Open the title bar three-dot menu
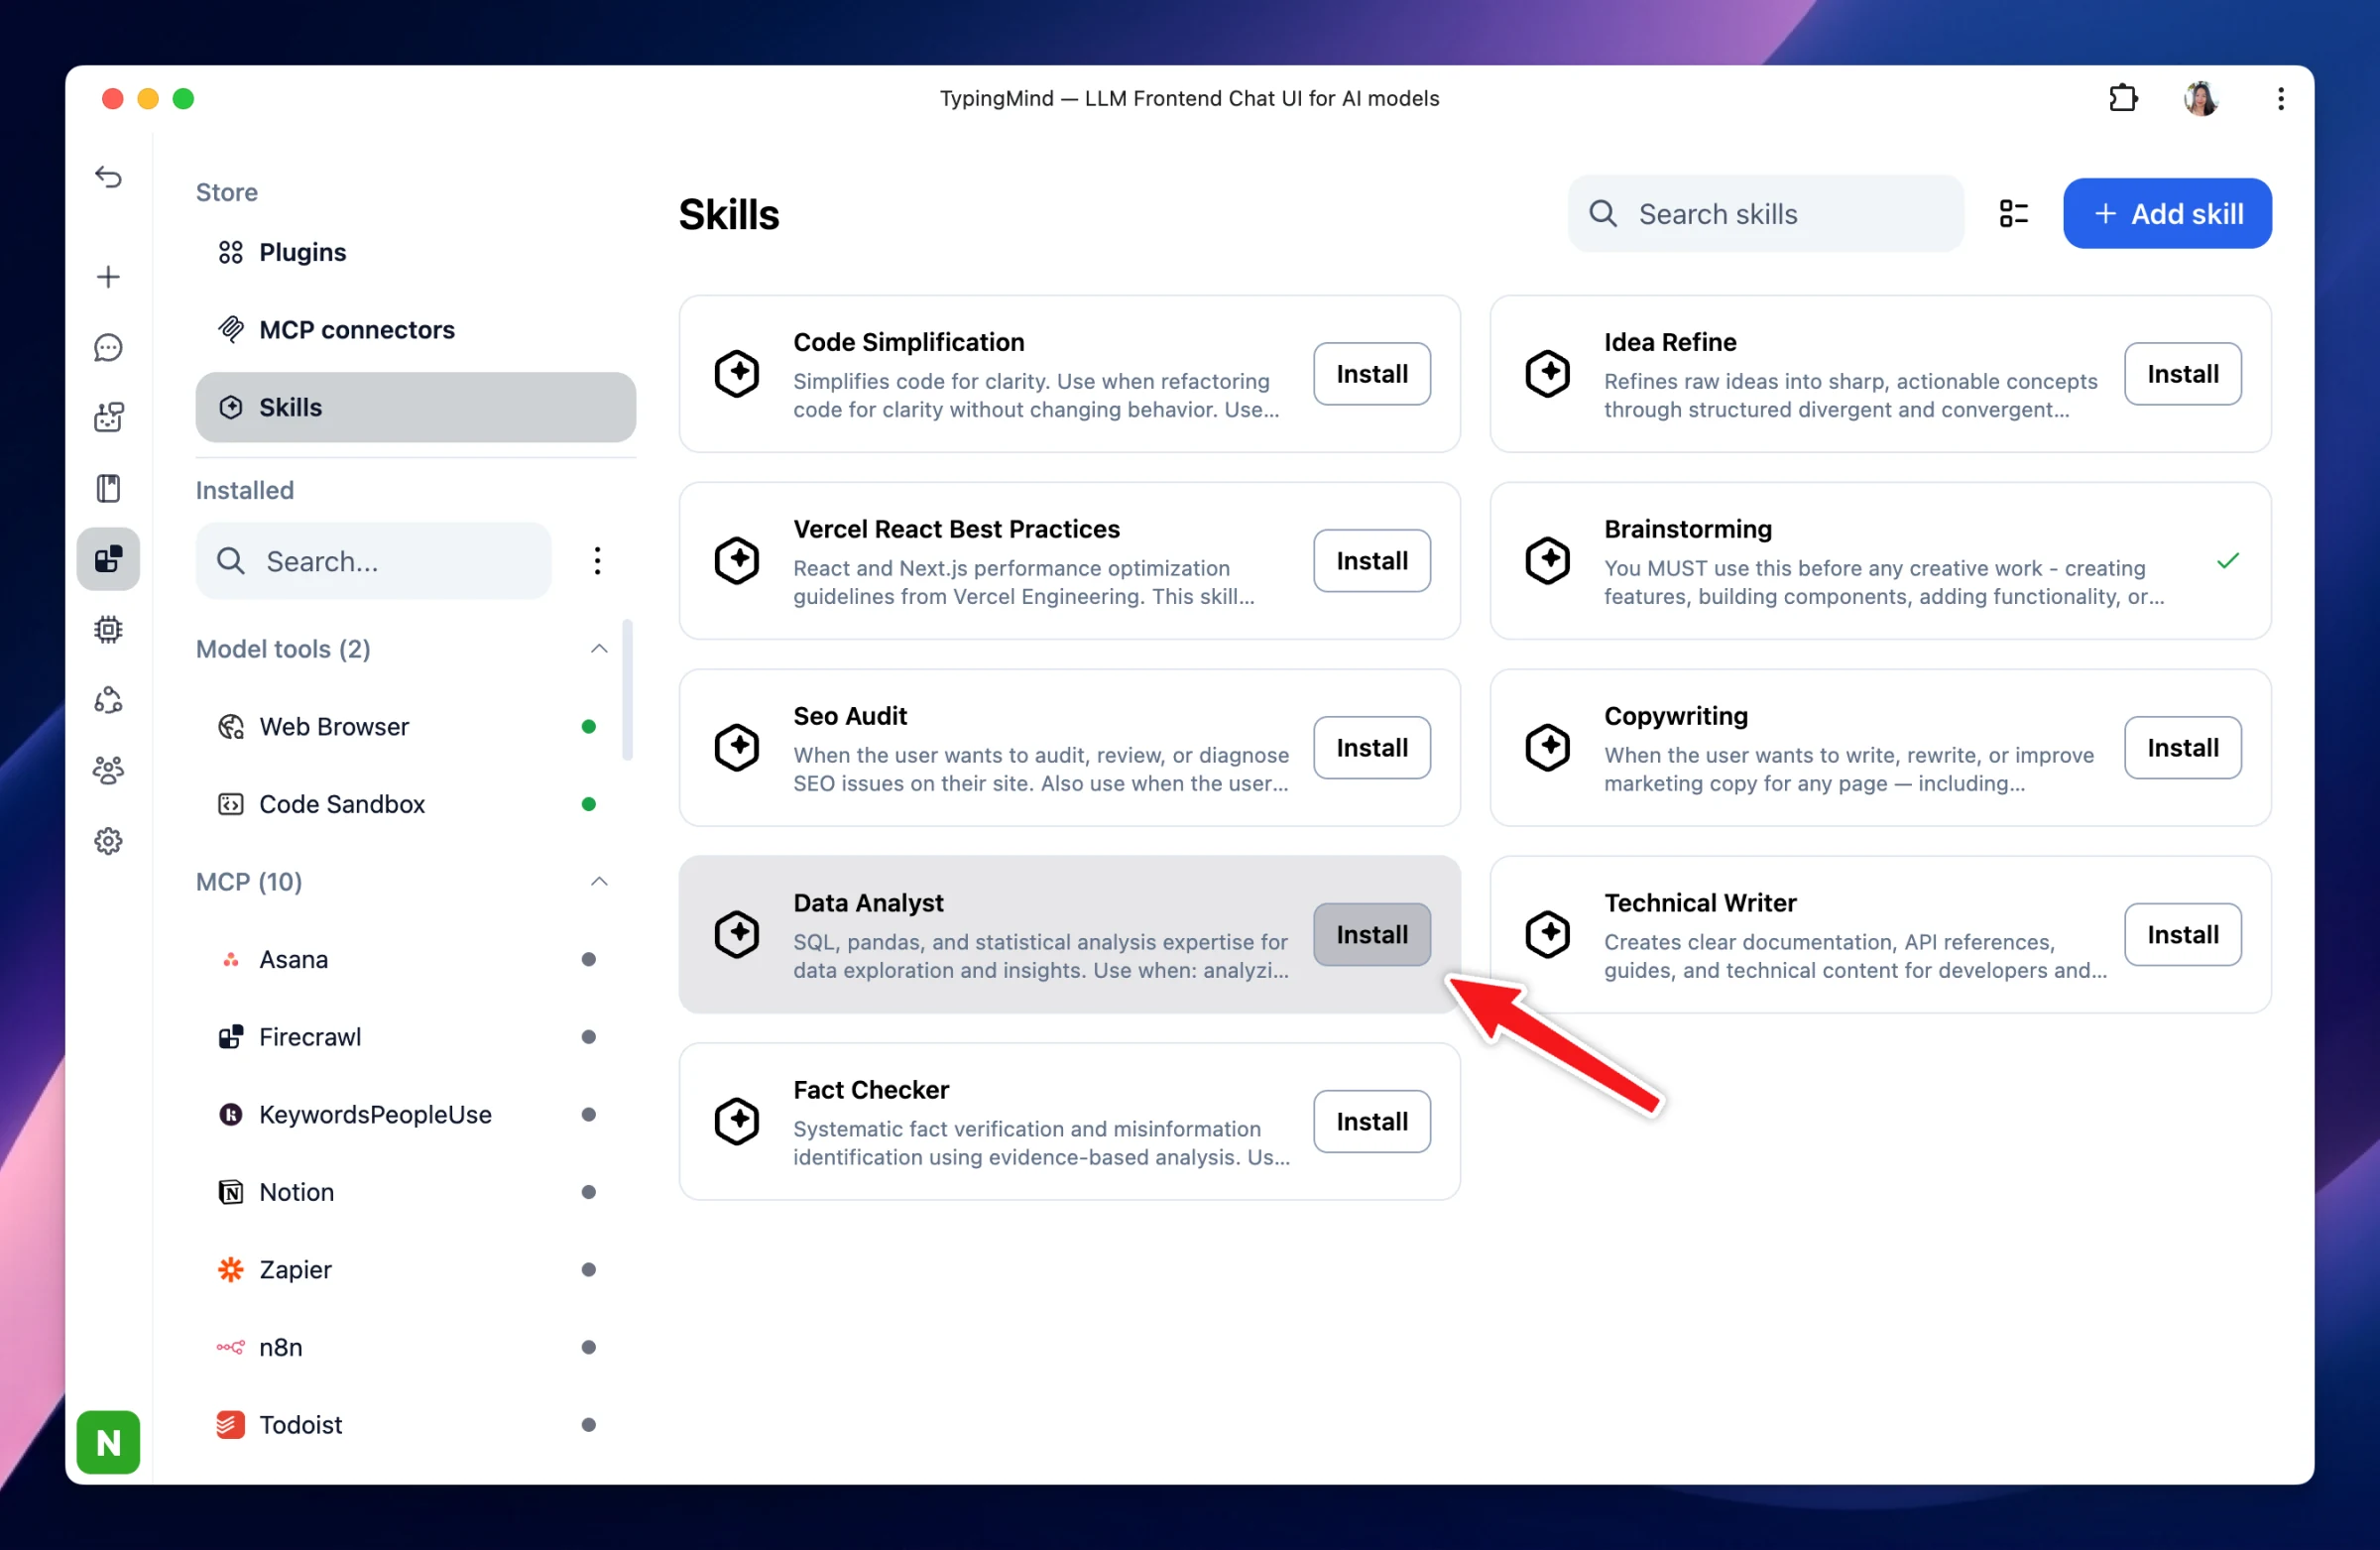 pos(2281,98)
